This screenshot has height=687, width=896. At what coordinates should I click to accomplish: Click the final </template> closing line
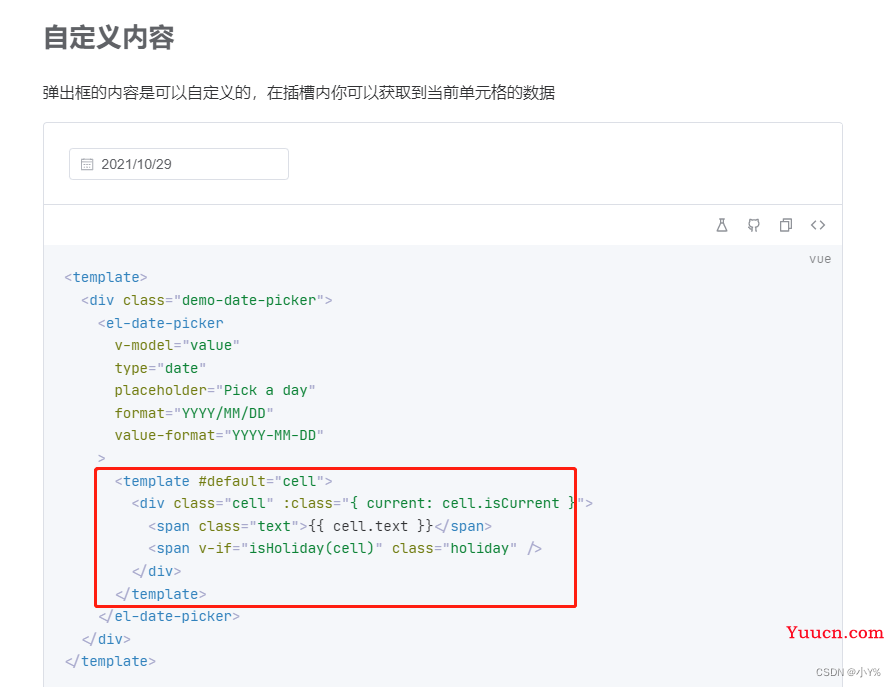[x=110, y=661]
